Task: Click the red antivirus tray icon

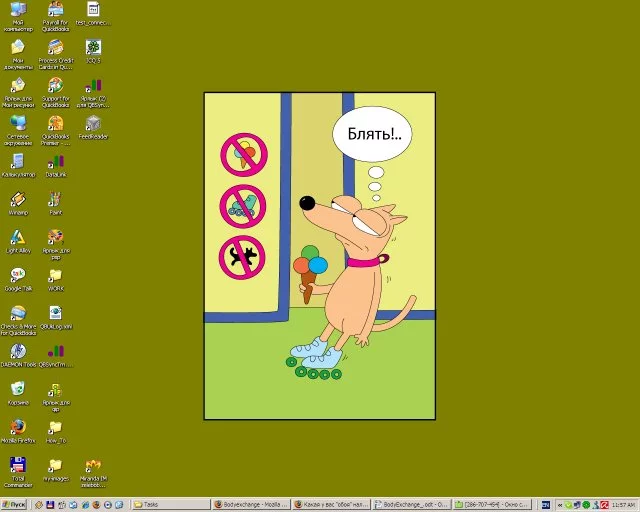Action: coord(604,505)
